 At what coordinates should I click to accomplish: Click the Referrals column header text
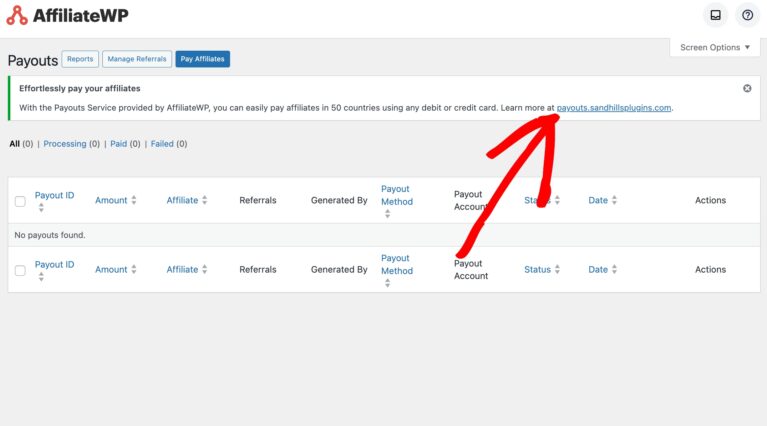point(258,200)
